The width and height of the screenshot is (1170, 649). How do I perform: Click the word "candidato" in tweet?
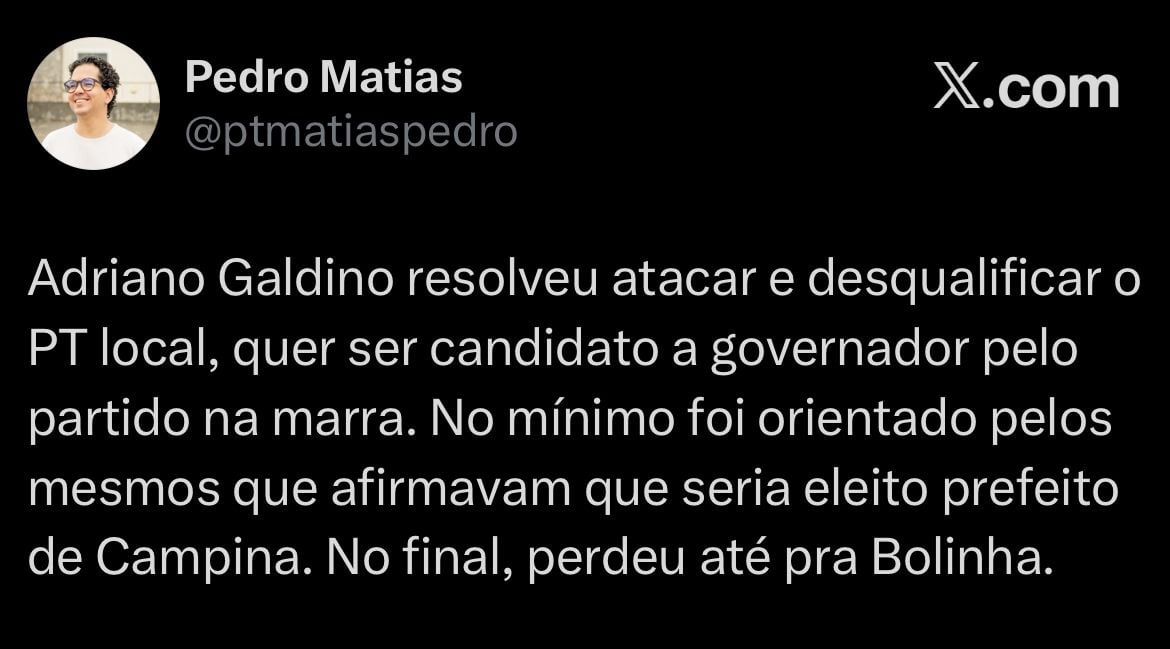(544, 349)
